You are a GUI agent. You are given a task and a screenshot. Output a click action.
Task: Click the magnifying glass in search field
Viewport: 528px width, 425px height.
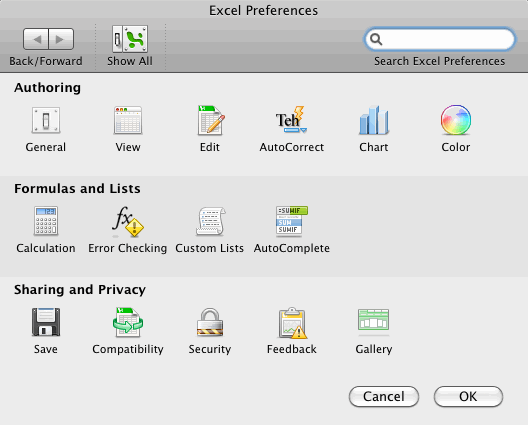376,39
